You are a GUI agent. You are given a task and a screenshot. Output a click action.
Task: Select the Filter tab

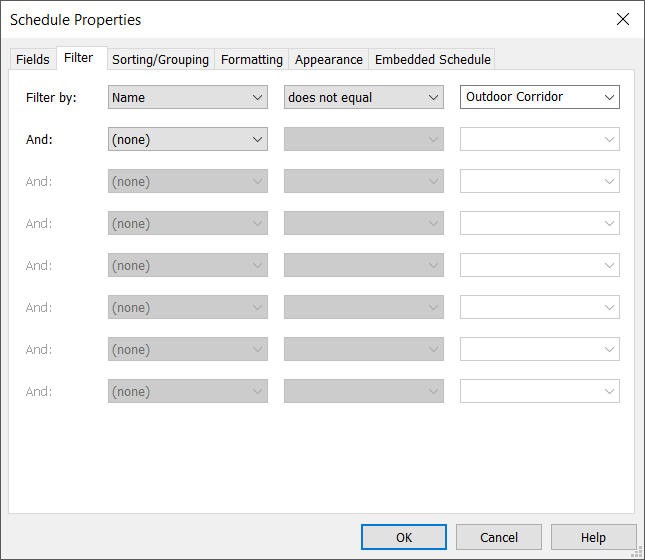click(81, 58)
